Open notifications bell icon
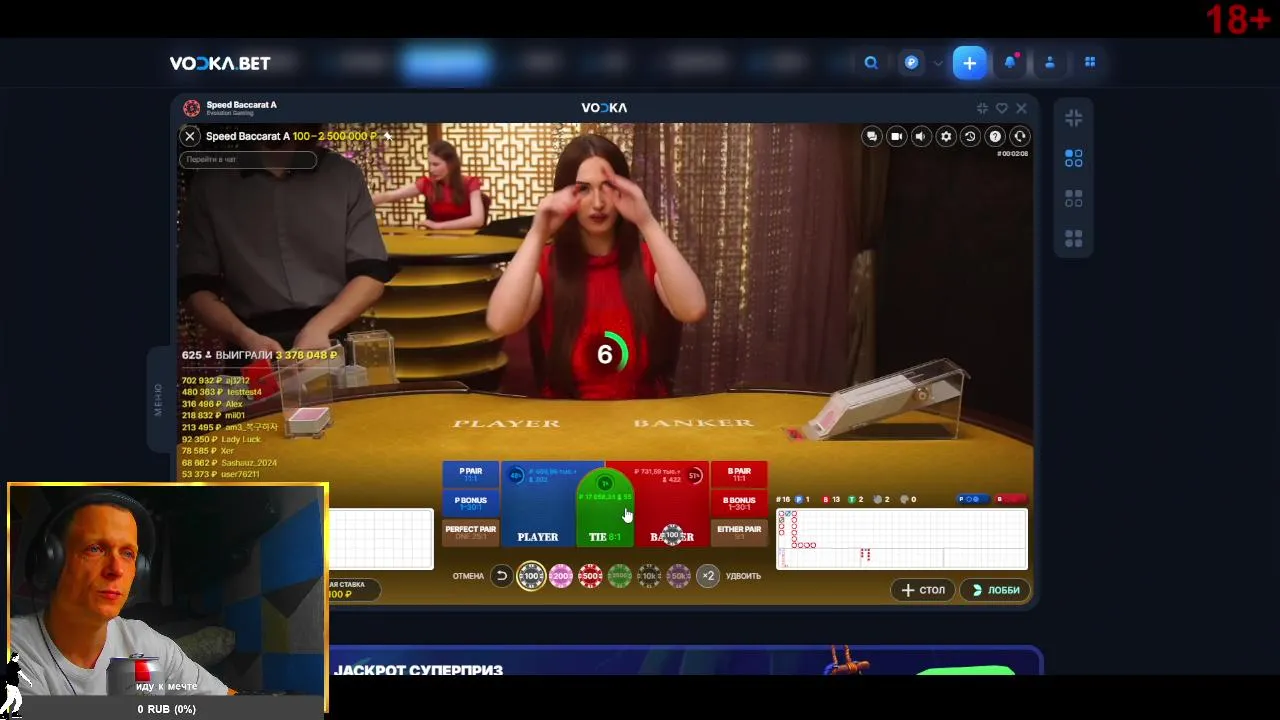 (1010, 62)
